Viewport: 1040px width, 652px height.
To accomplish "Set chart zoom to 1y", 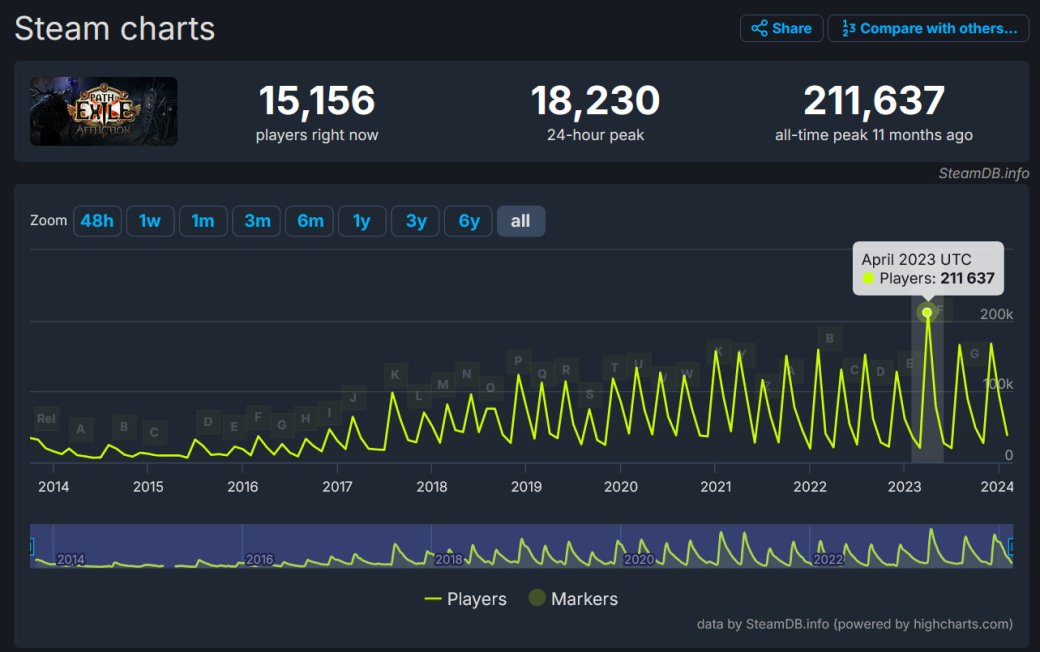I will (x=362, y=221).
